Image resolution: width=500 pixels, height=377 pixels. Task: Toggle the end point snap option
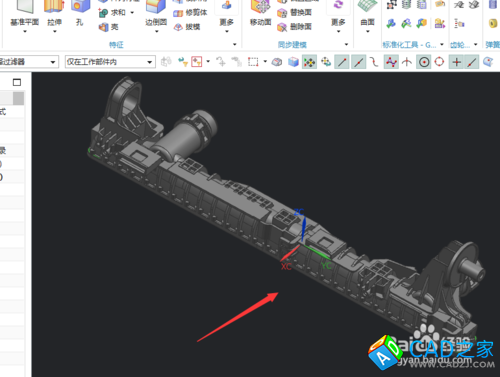342,62
